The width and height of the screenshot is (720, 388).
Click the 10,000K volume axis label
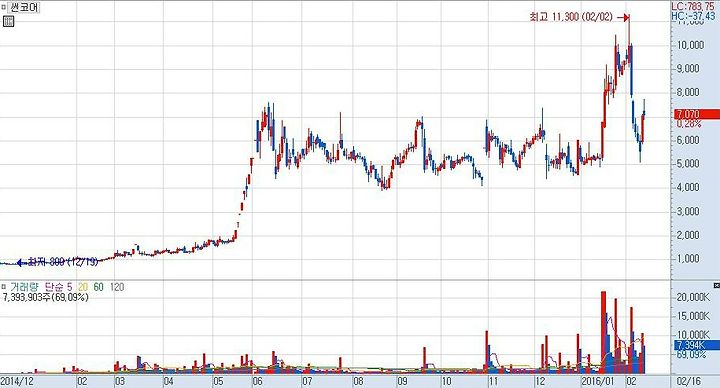pyautogui.click(x=693, y=335)
